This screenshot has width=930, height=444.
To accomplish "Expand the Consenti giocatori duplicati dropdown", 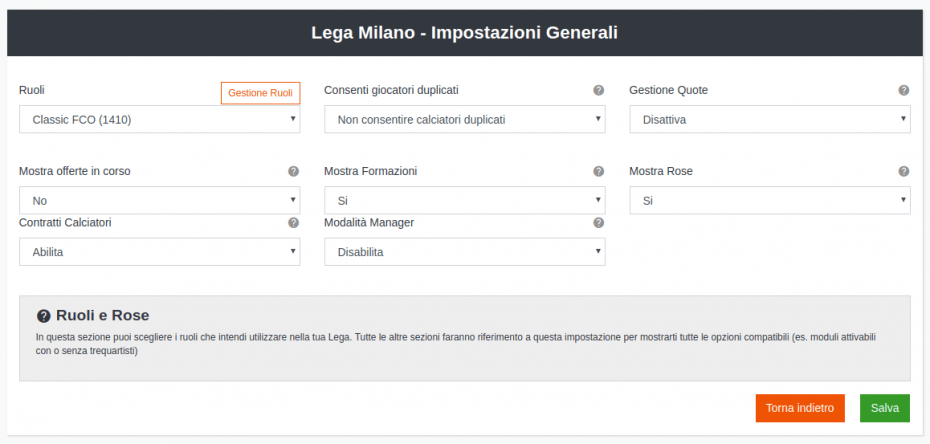I will tap(464, 119).
